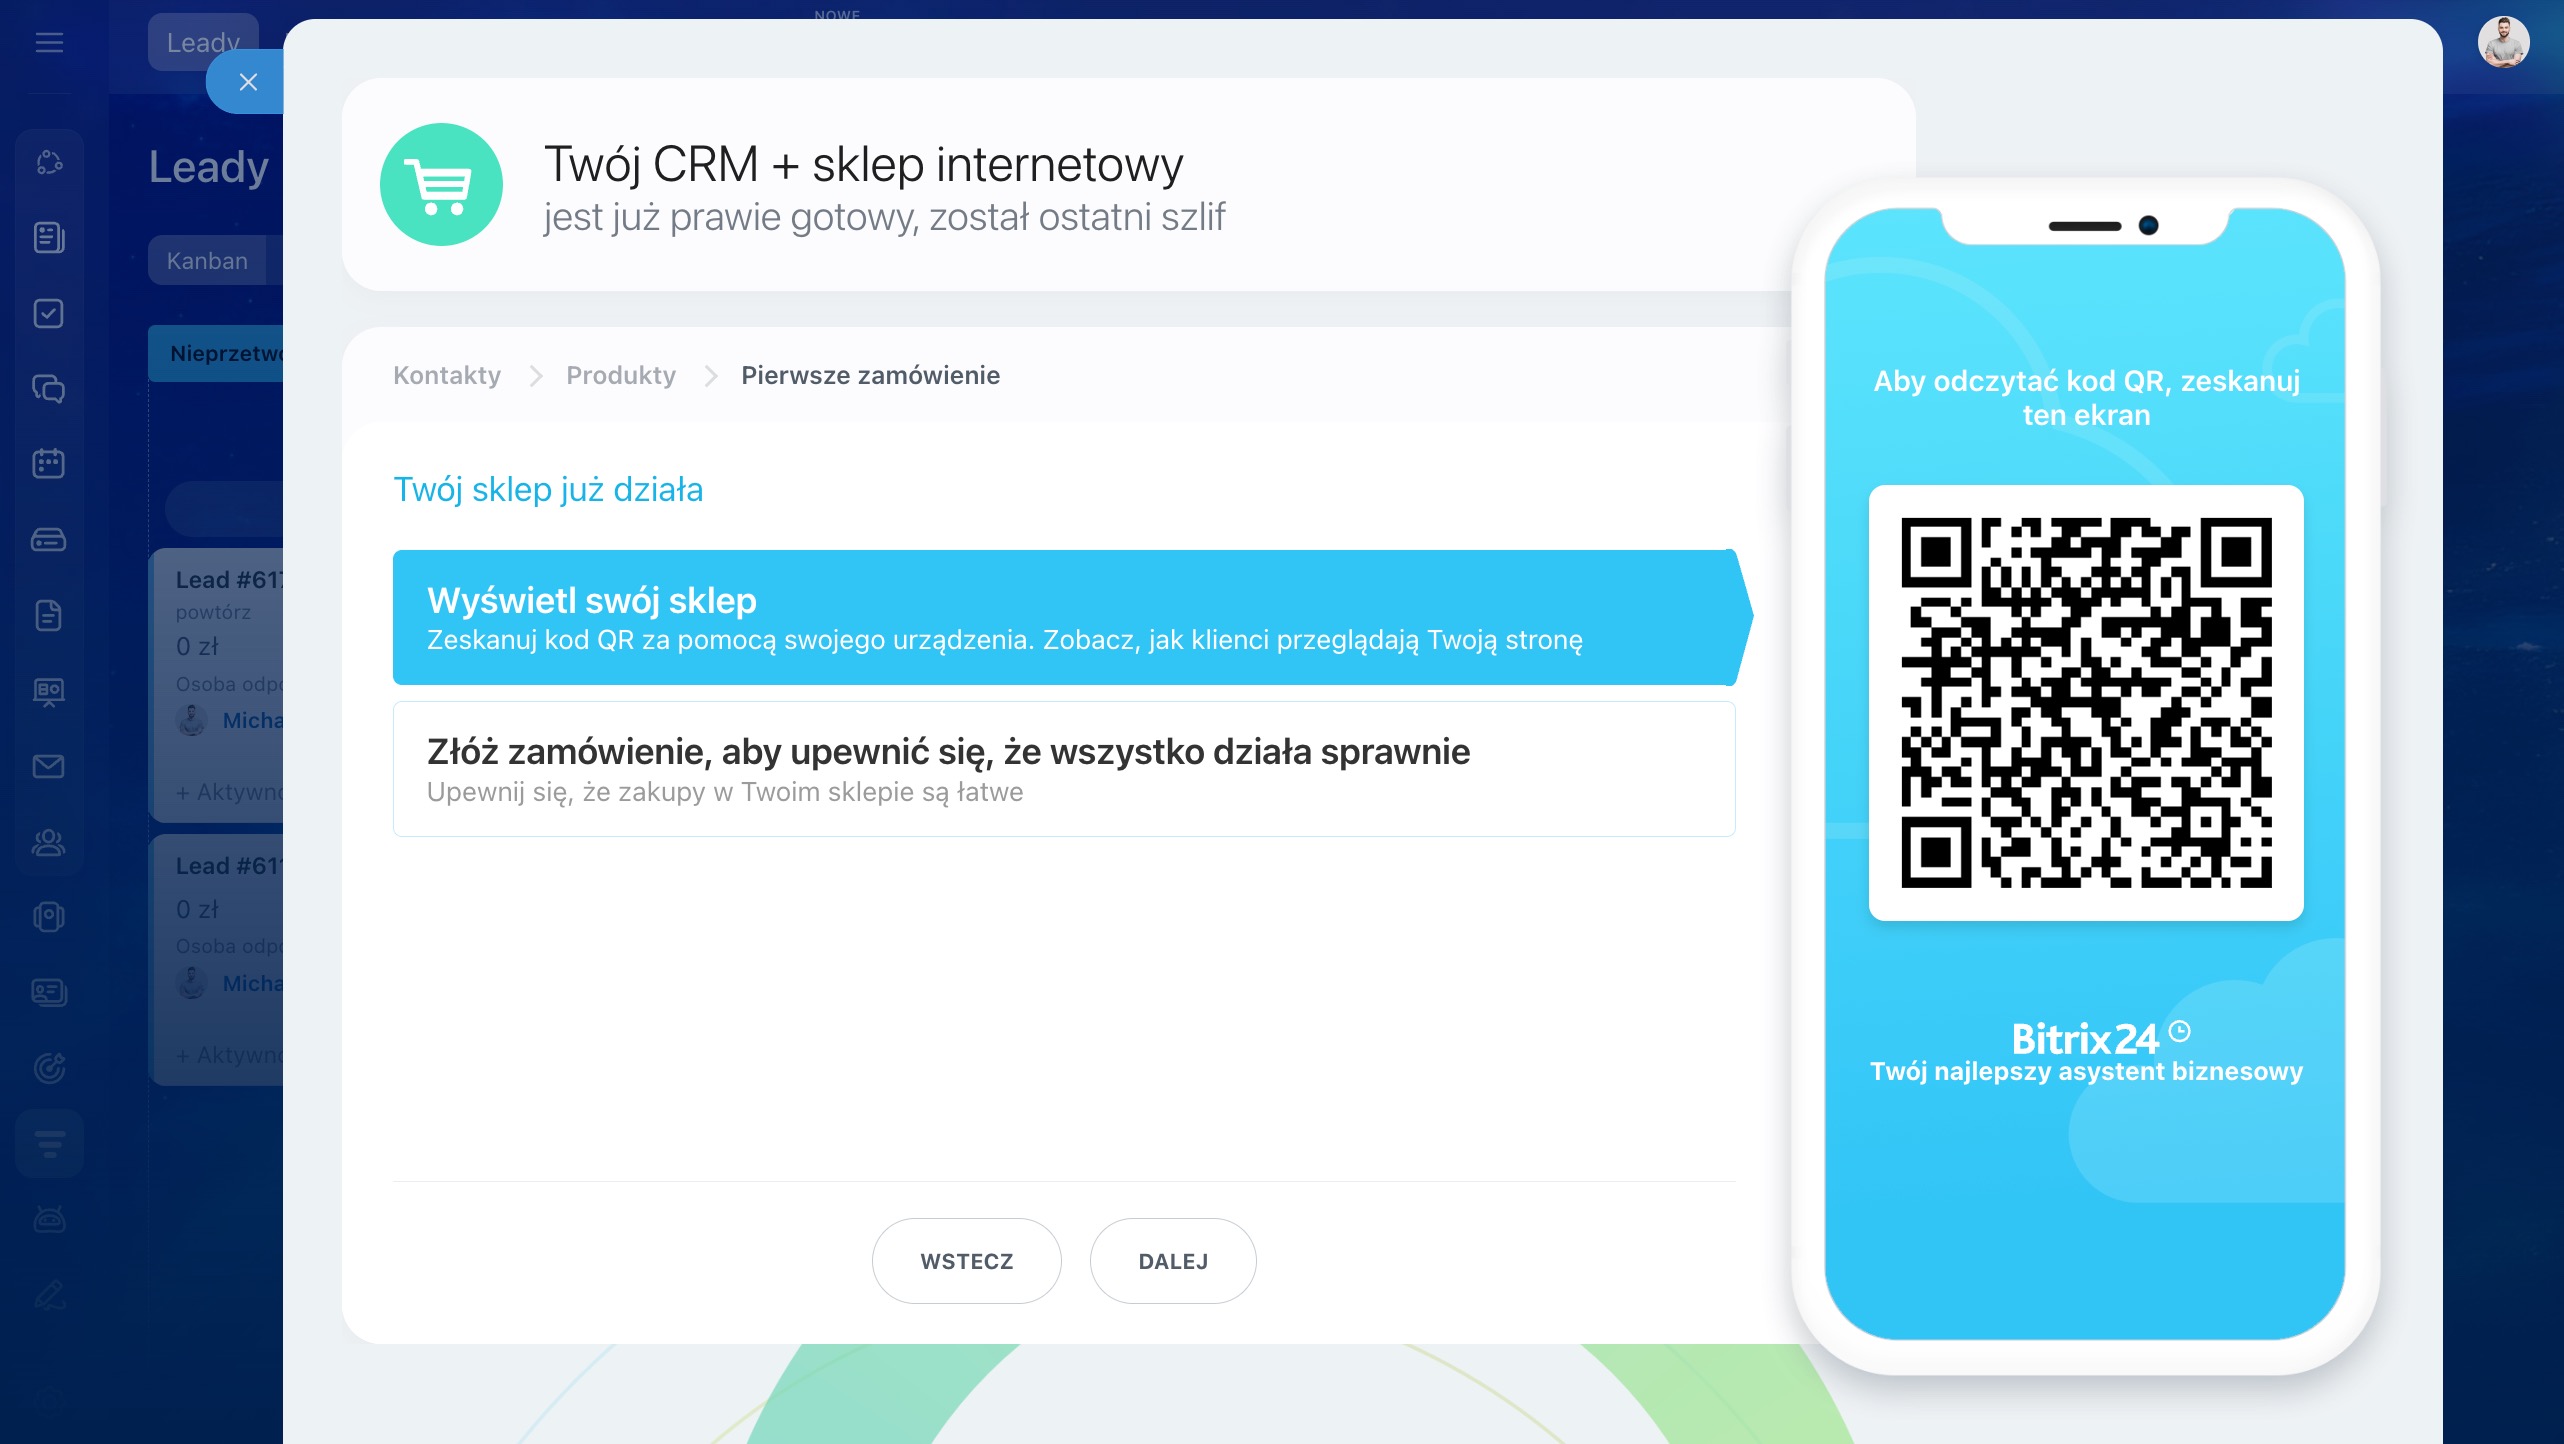The width and height of the screenshot is (2564, 1444).
Task: Open the Workgroups people sidebar icon
Action: point(49,843)
